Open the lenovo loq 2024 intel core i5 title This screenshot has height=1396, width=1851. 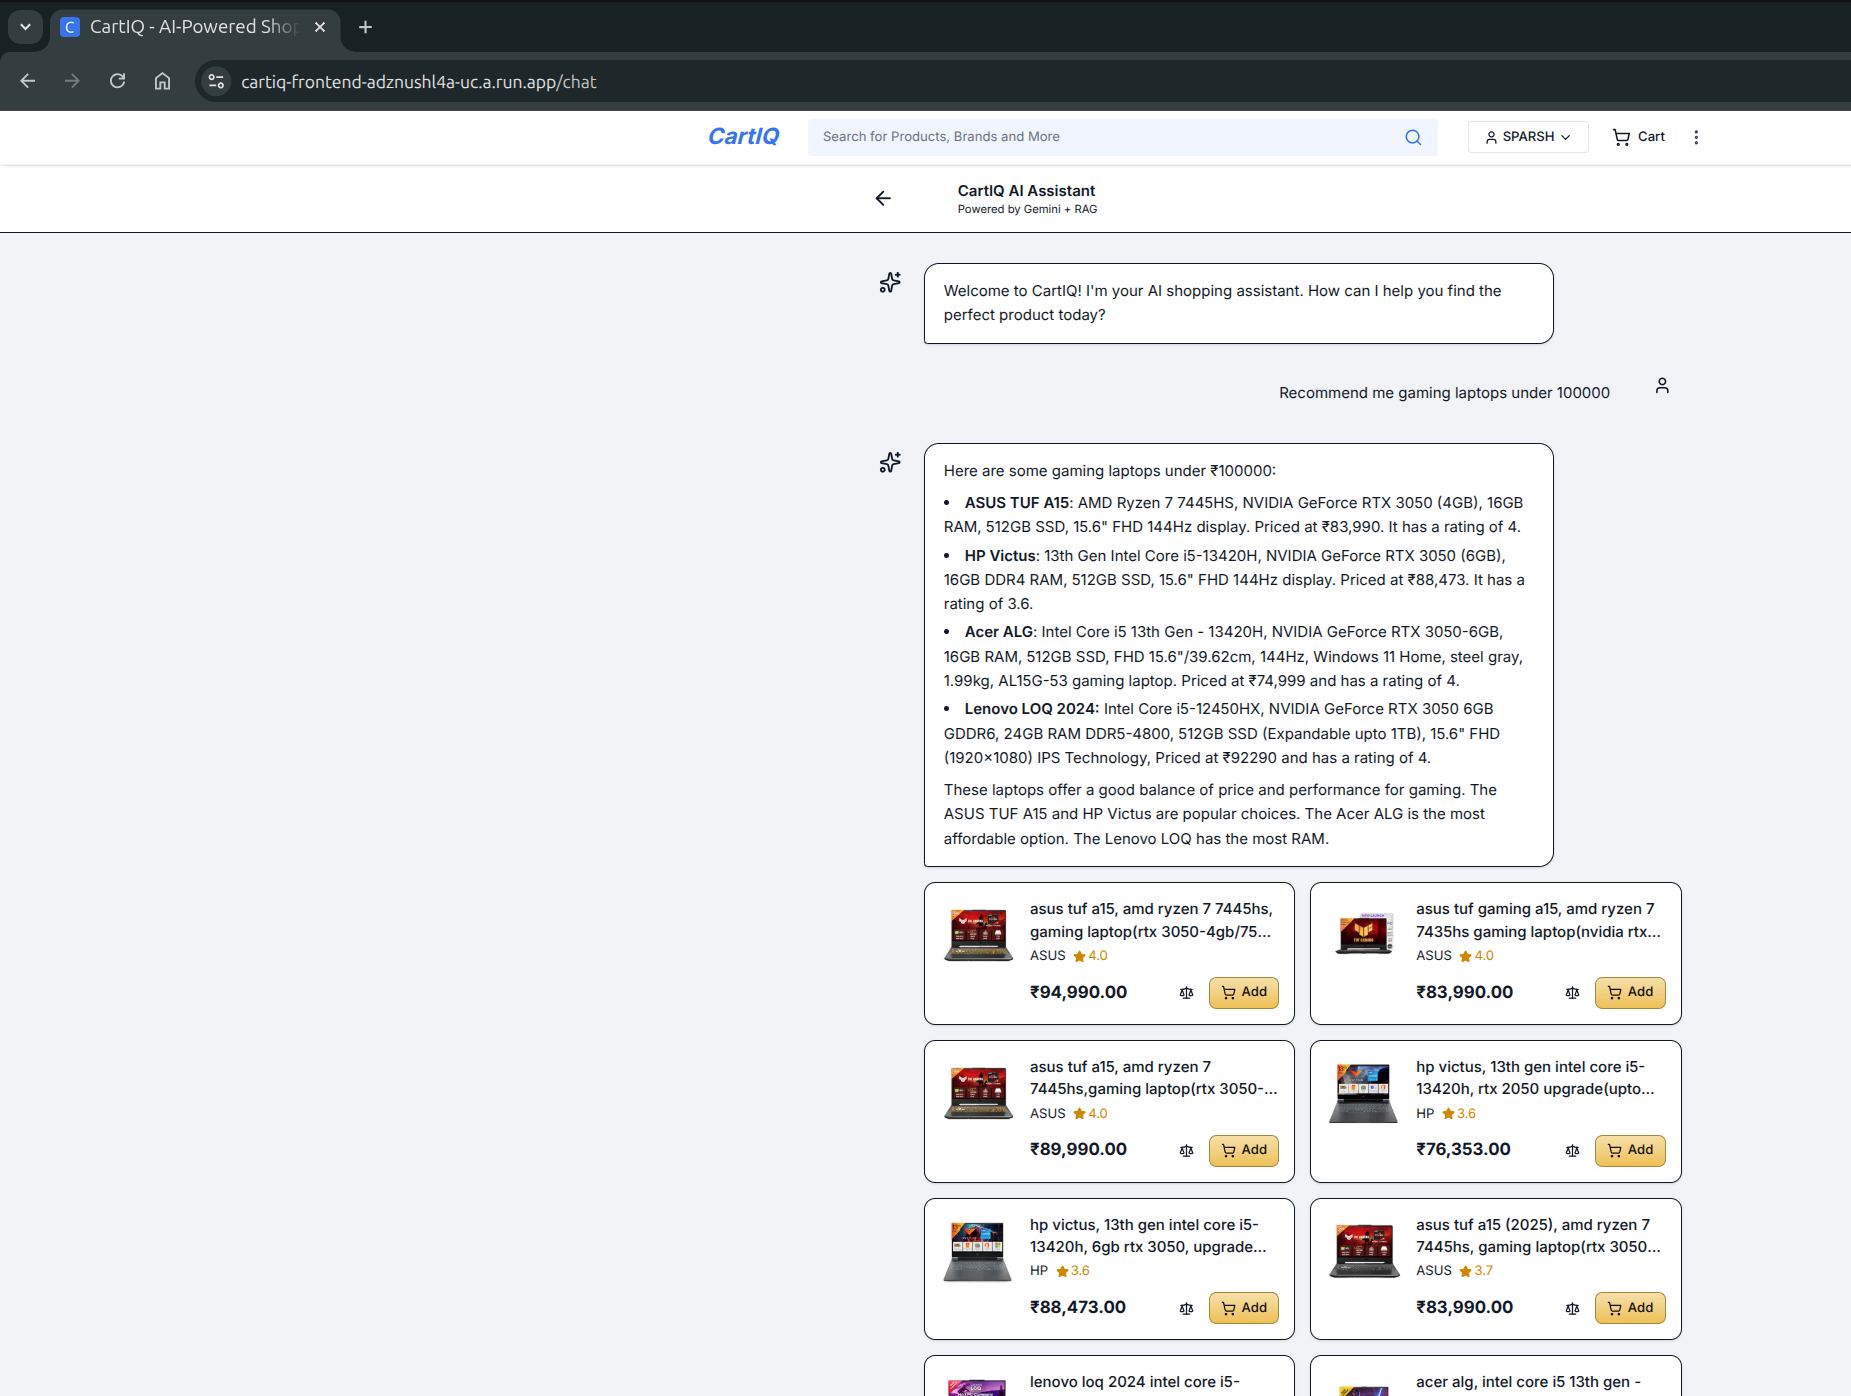1134,1382
